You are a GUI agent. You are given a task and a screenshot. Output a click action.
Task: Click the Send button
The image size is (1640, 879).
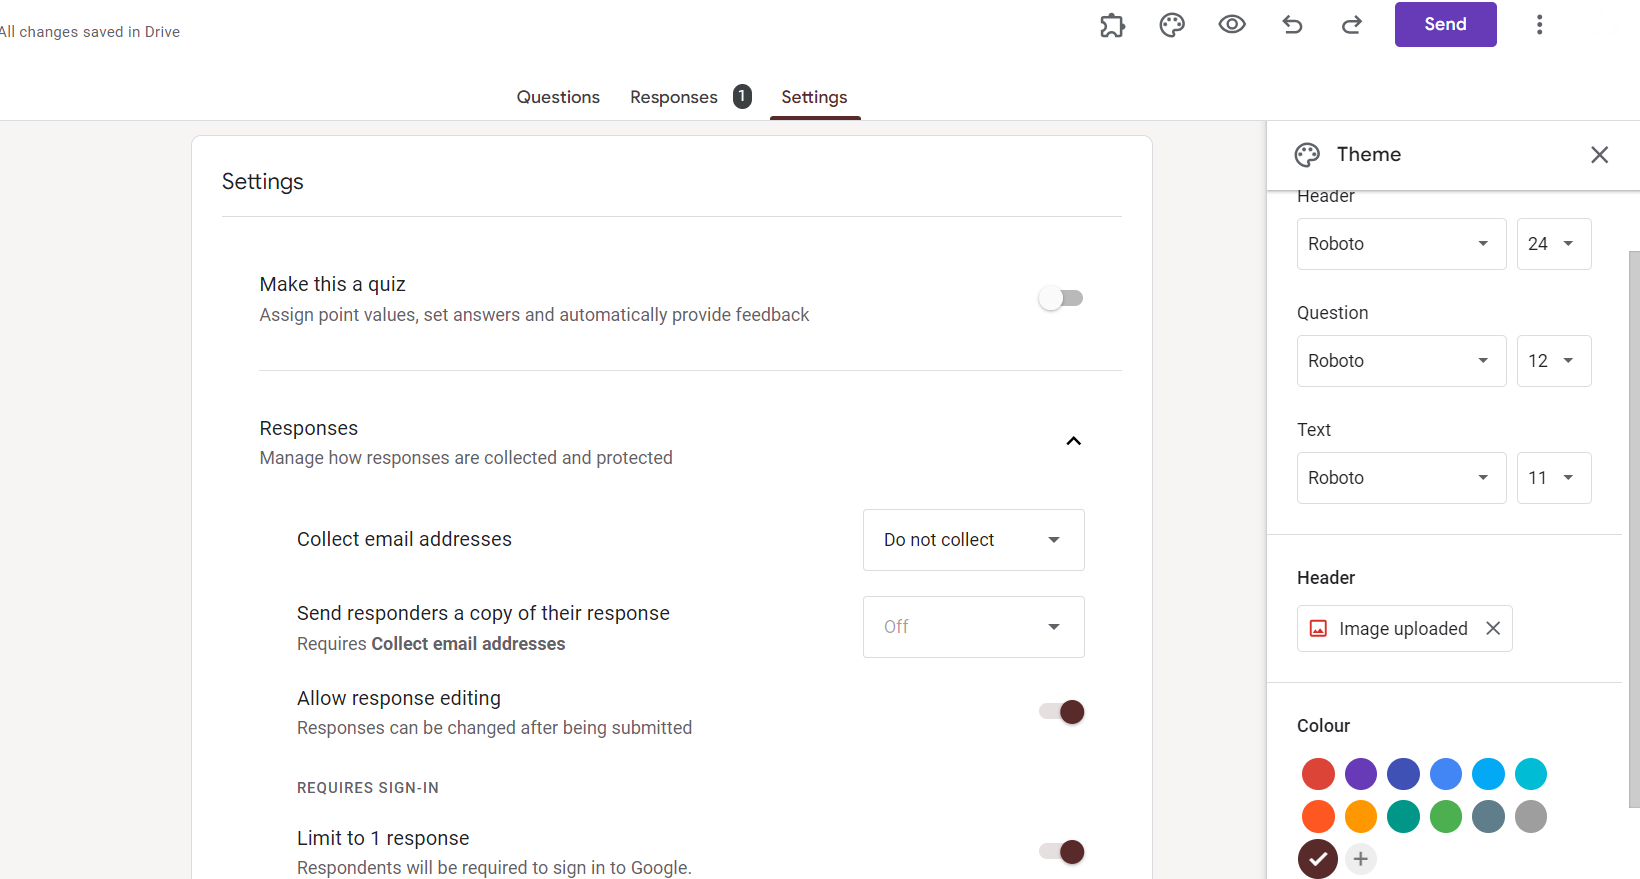tap(1445, 25)
